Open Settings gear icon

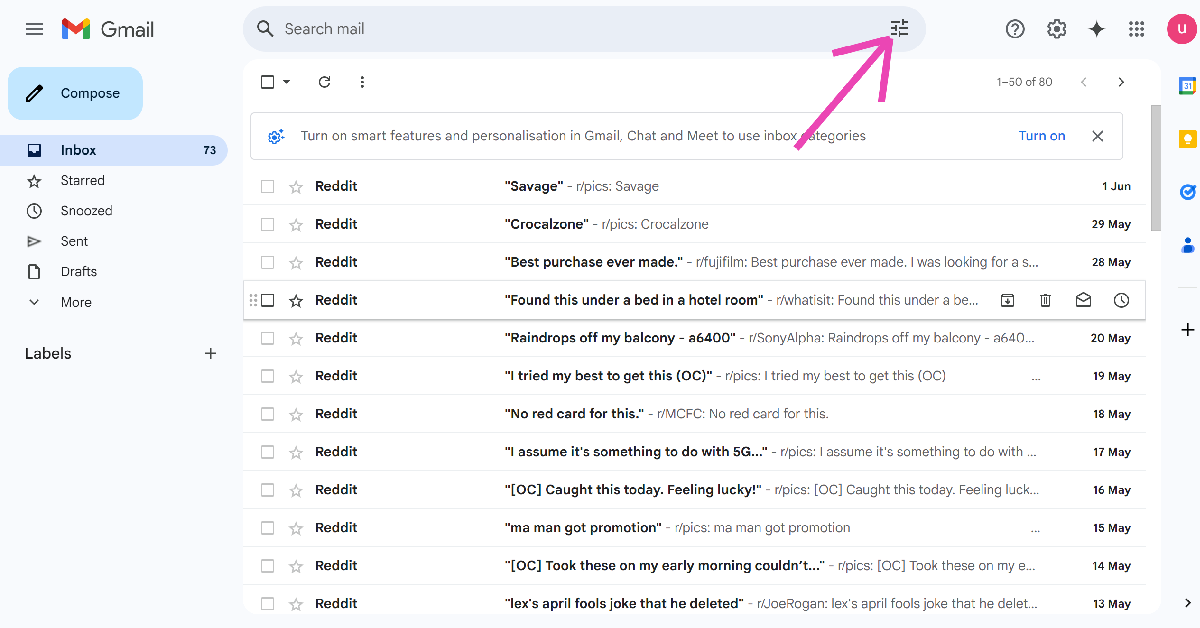(1056, 29)
